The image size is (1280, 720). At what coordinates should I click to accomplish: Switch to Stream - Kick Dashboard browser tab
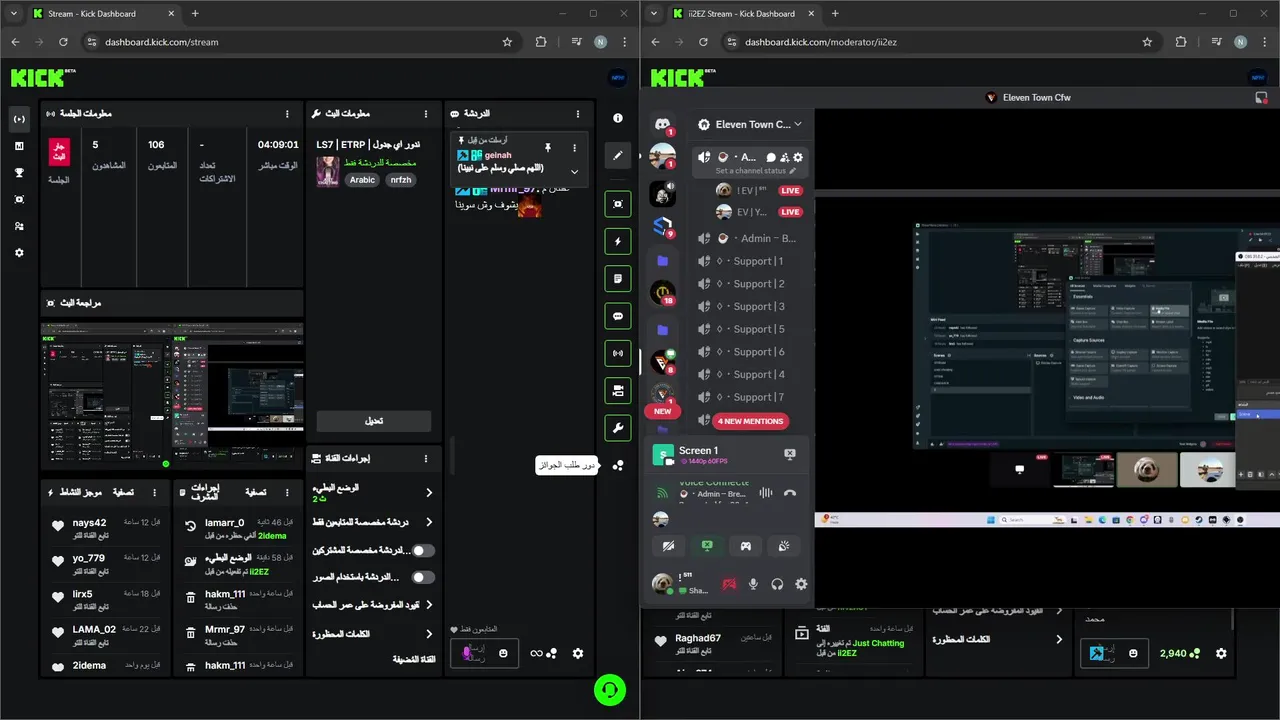point(104,14)
